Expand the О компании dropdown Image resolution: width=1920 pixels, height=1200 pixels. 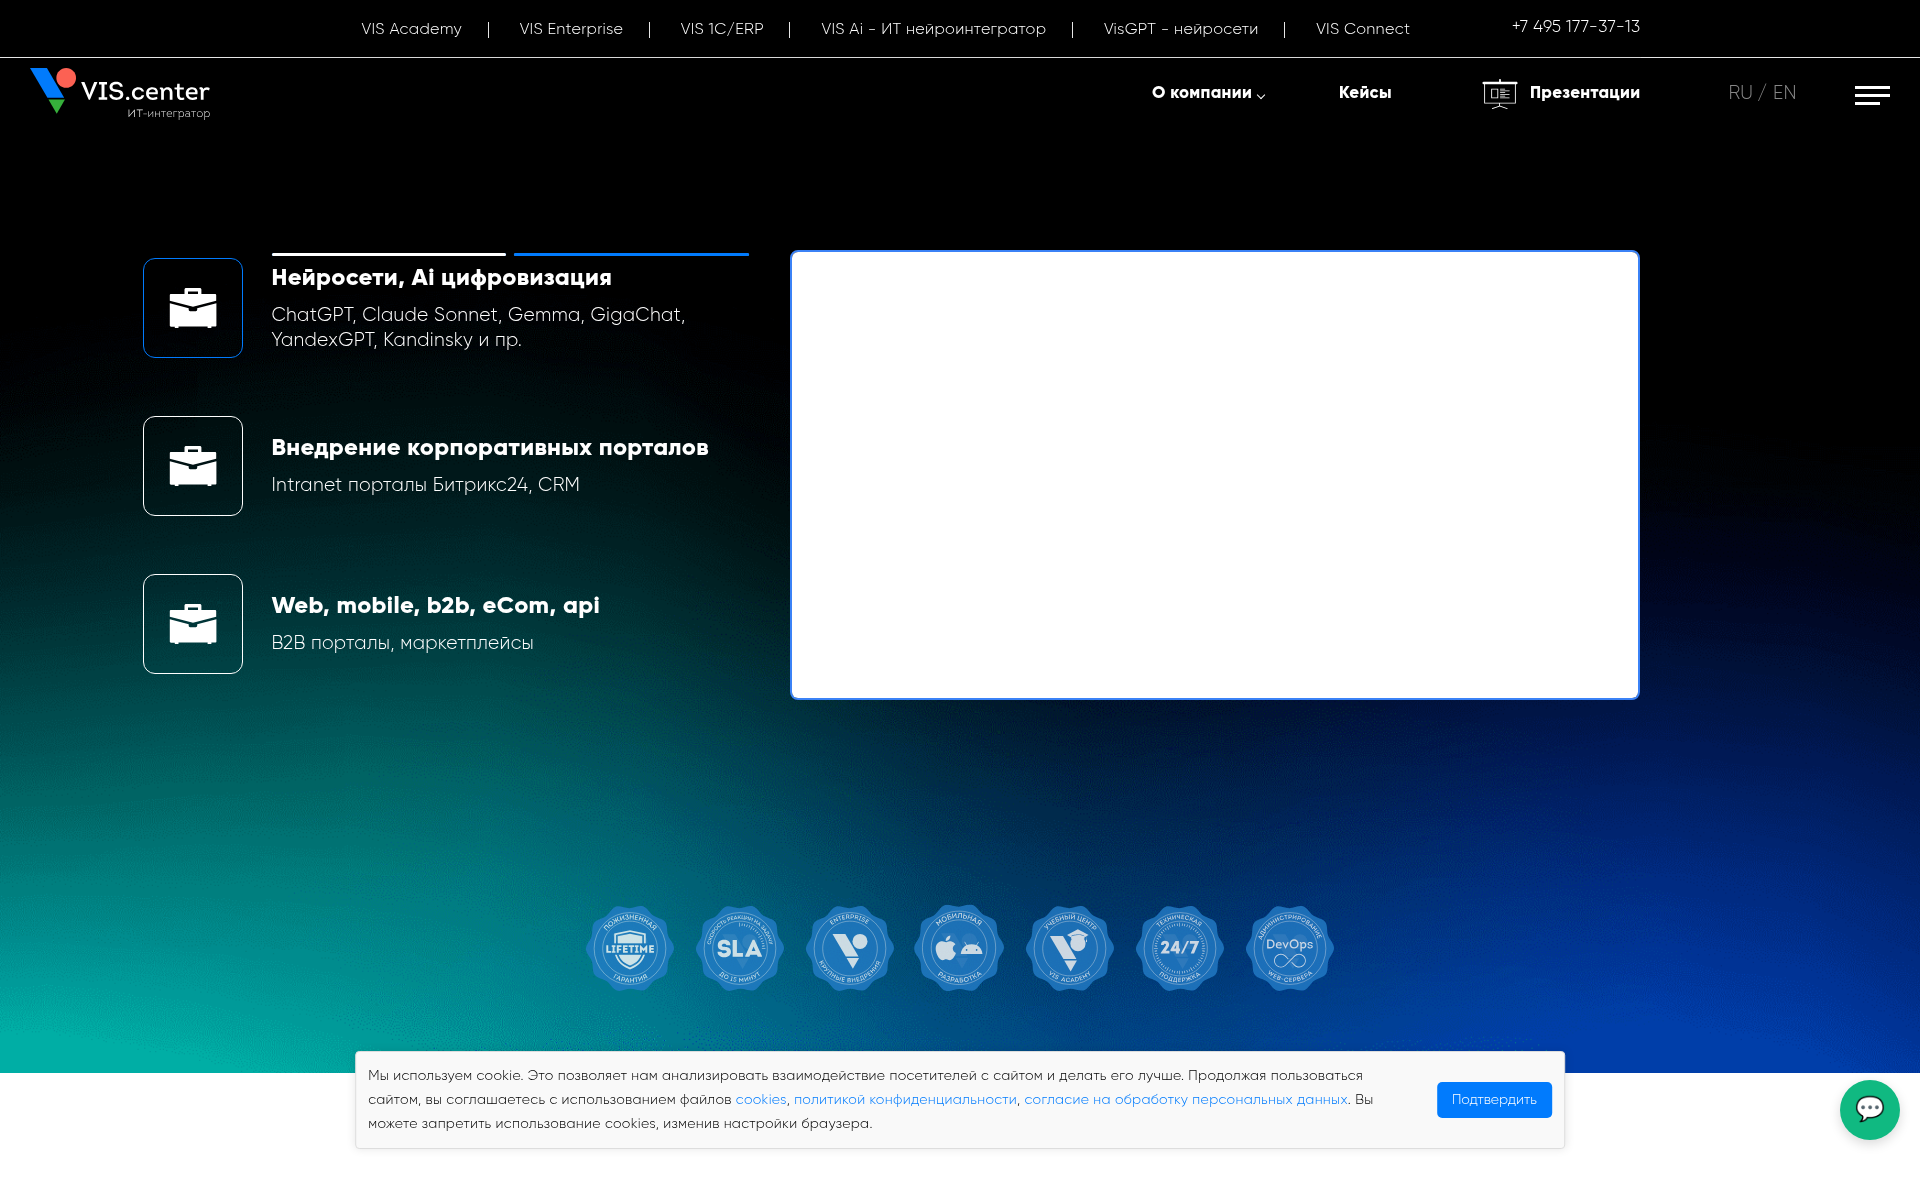tap(1208, 92)
